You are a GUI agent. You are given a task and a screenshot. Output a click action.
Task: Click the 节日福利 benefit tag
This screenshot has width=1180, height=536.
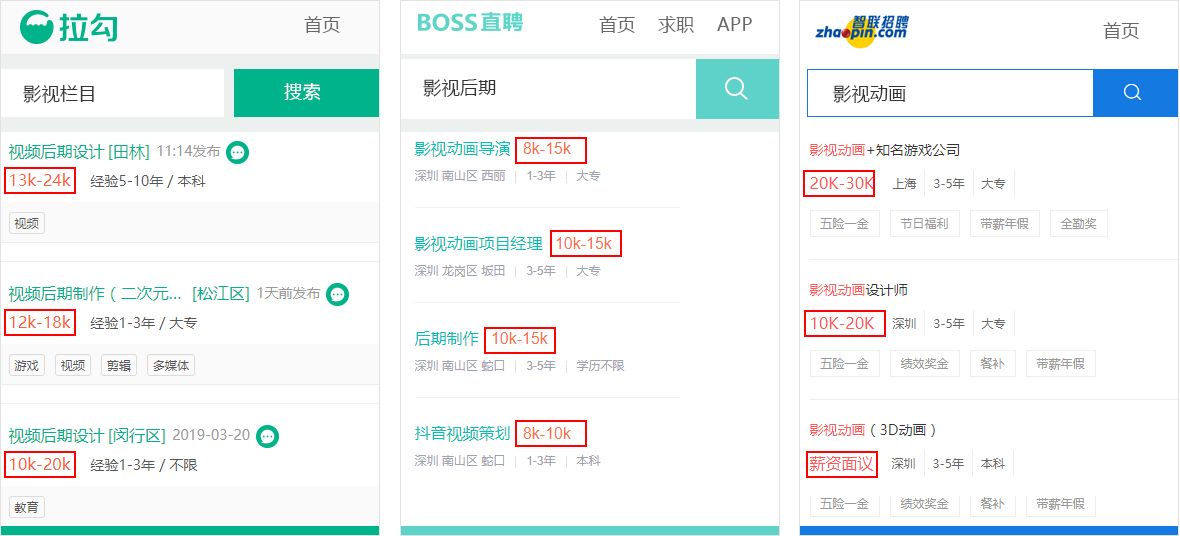pyautogui.click(x=924, y=224)
